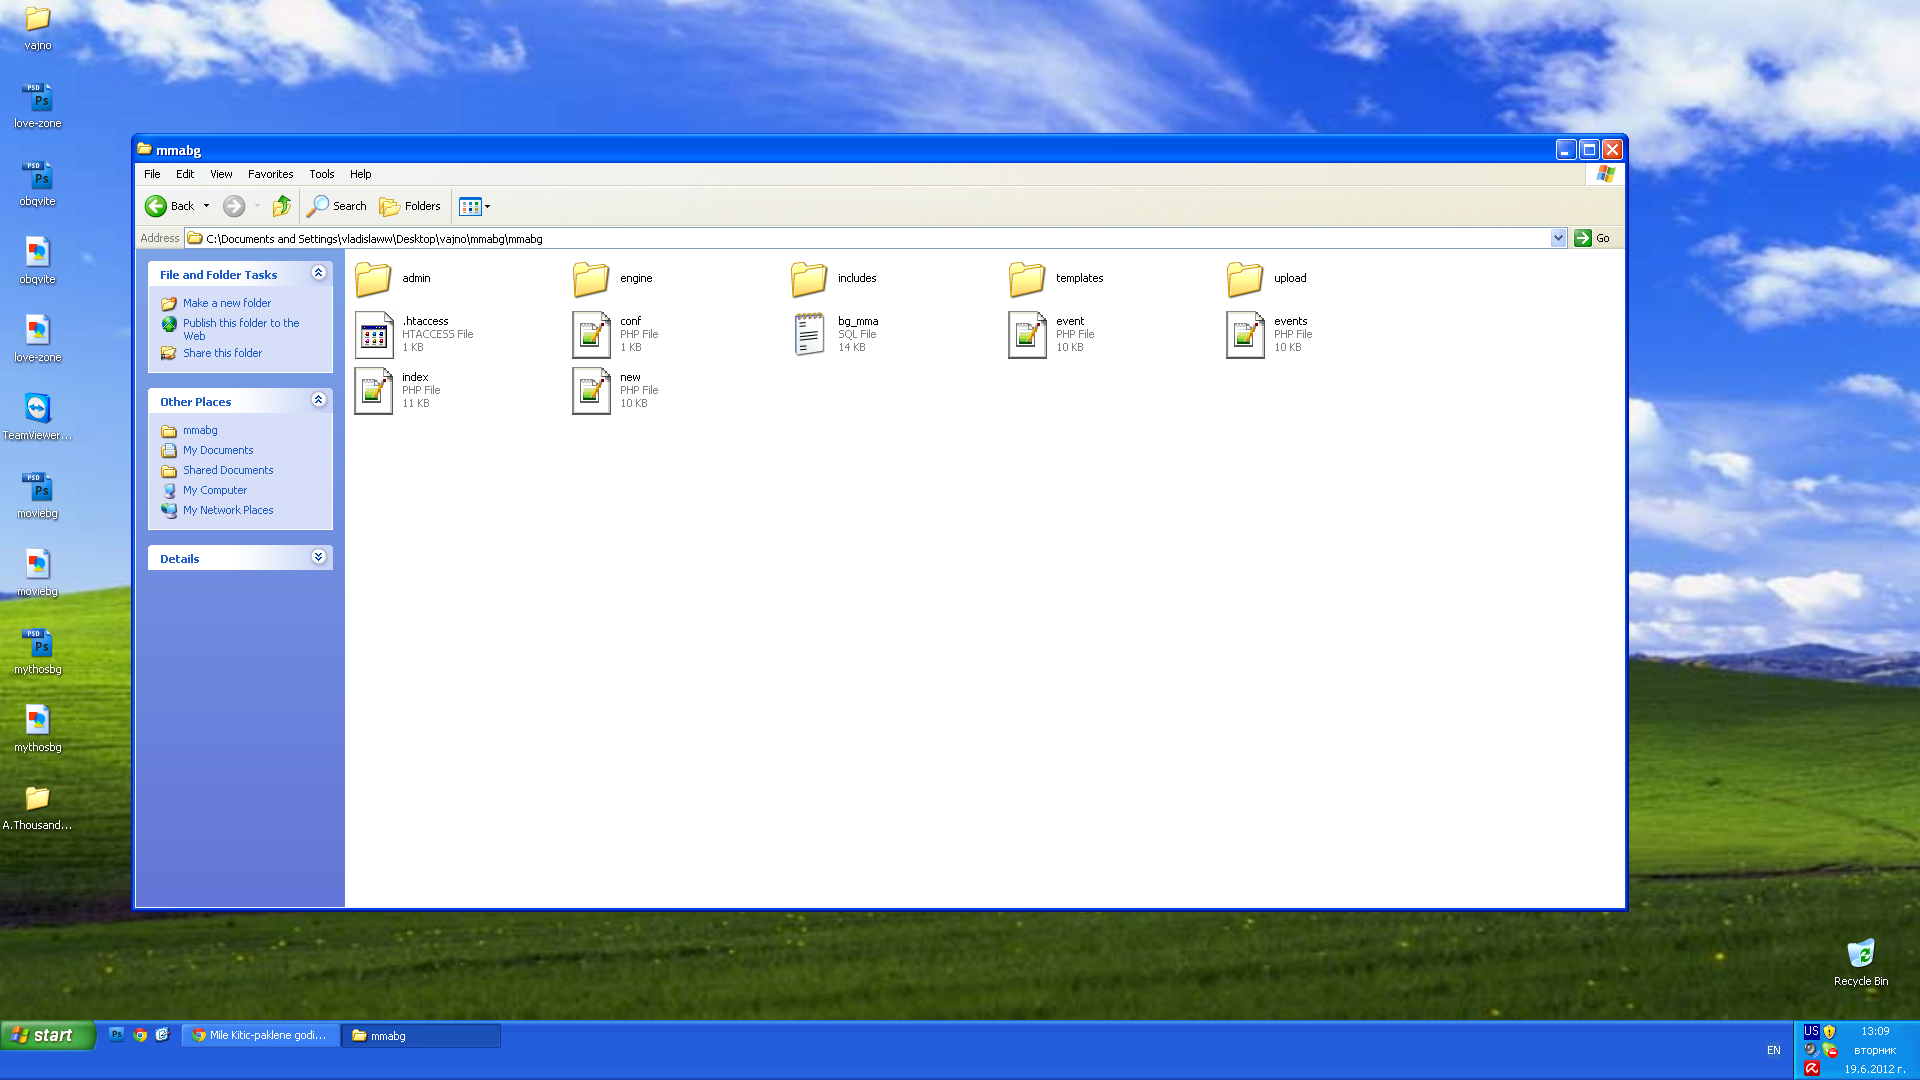
Task: Select the .htaccess file icon
Action: pyautogui.click(x=373, y=335)
